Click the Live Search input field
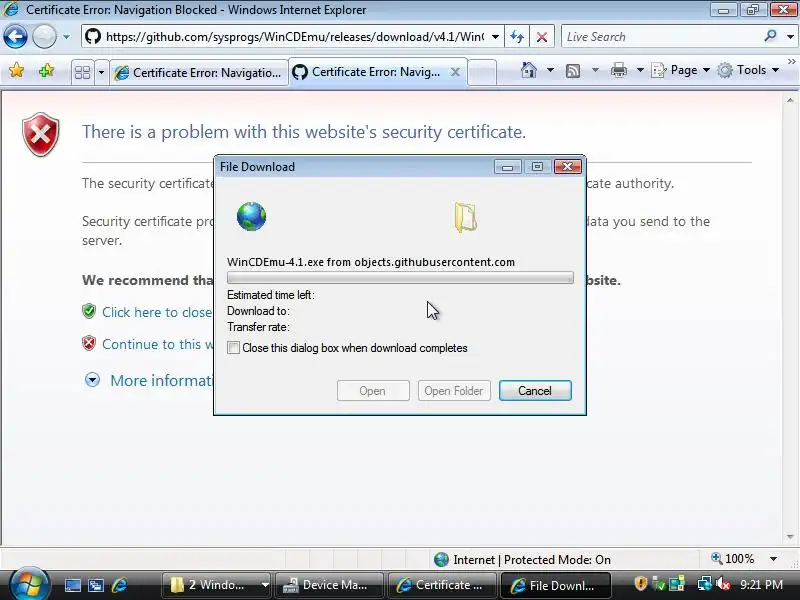This screenshot has height=600, width=800. (661, 37)
